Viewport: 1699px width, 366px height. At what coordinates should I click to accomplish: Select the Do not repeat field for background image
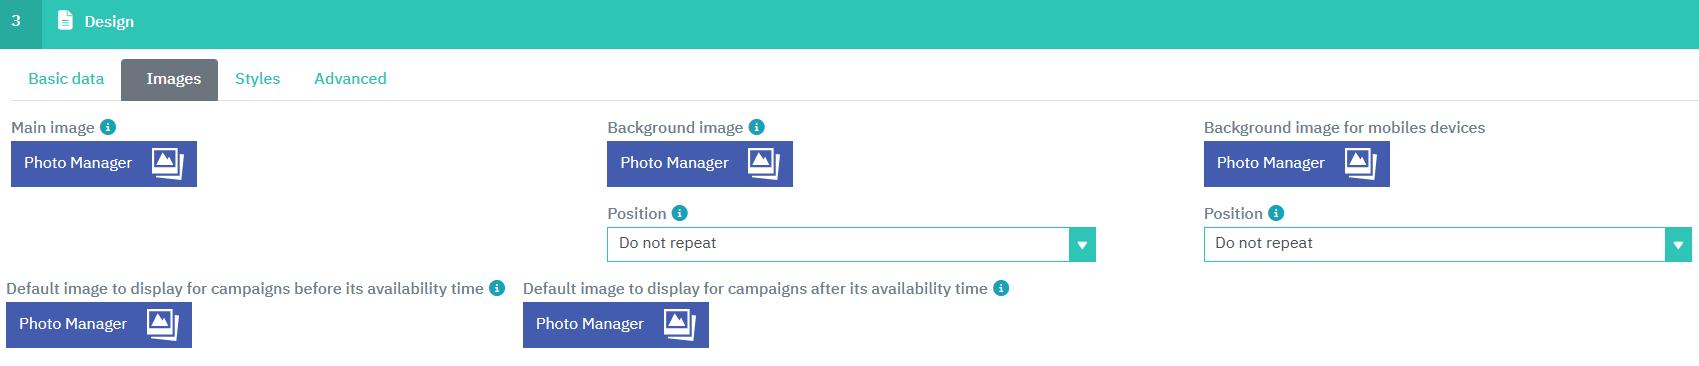[851, 245]
